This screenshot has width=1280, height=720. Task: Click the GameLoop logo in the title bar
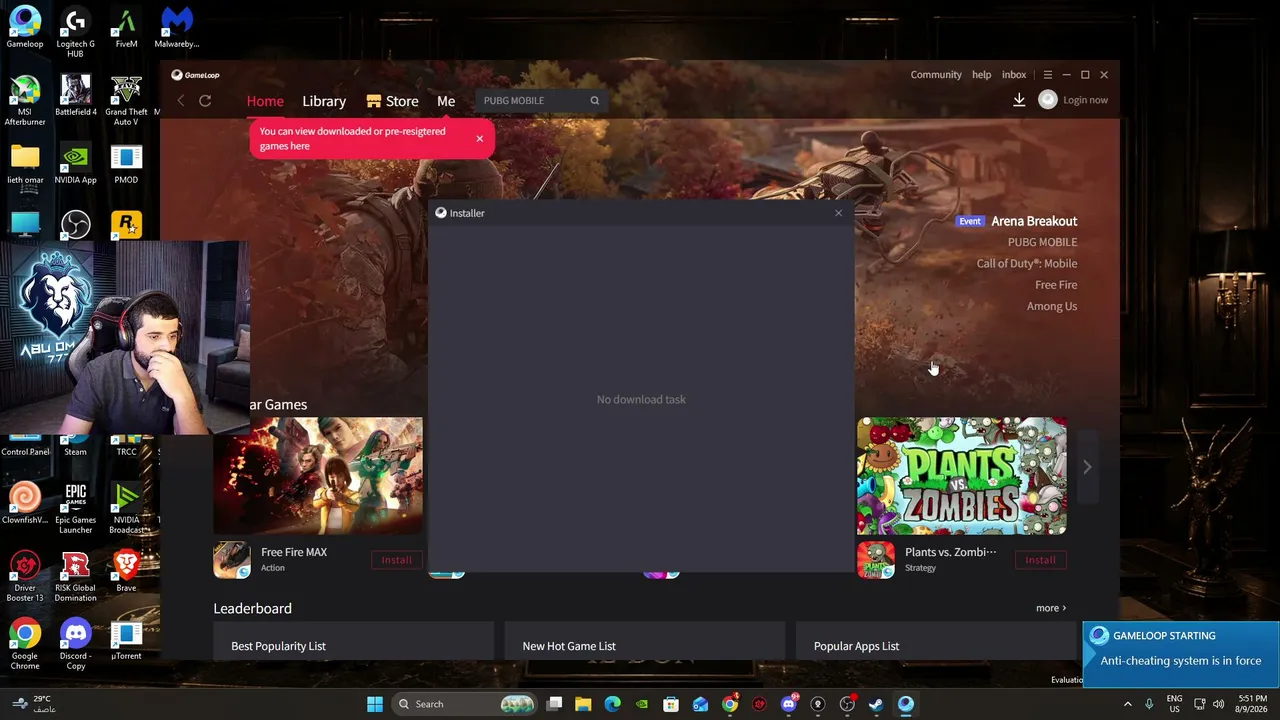tap(195, 75)
